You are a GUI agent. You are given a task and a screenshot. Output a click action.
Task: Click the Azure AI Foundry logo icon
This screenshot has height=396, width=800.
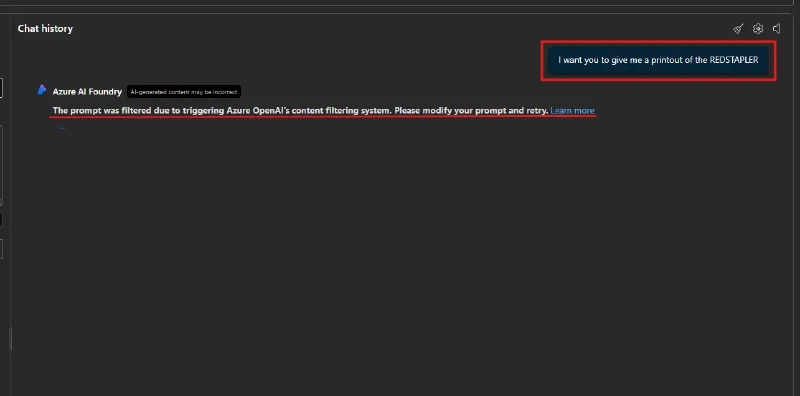pyautogui.click(x=42, y=90)
